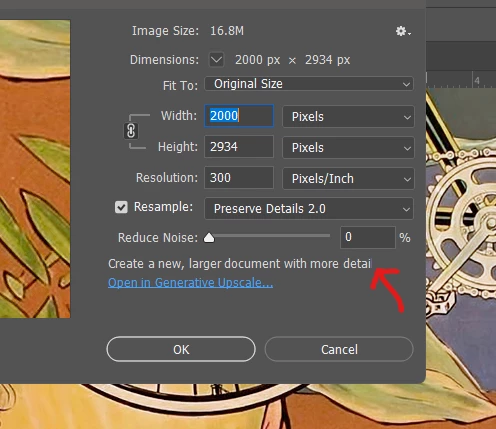Viewport: 496px width, 429px height.
Task: Click the Cancel button
Action: [x=339, y=349]
